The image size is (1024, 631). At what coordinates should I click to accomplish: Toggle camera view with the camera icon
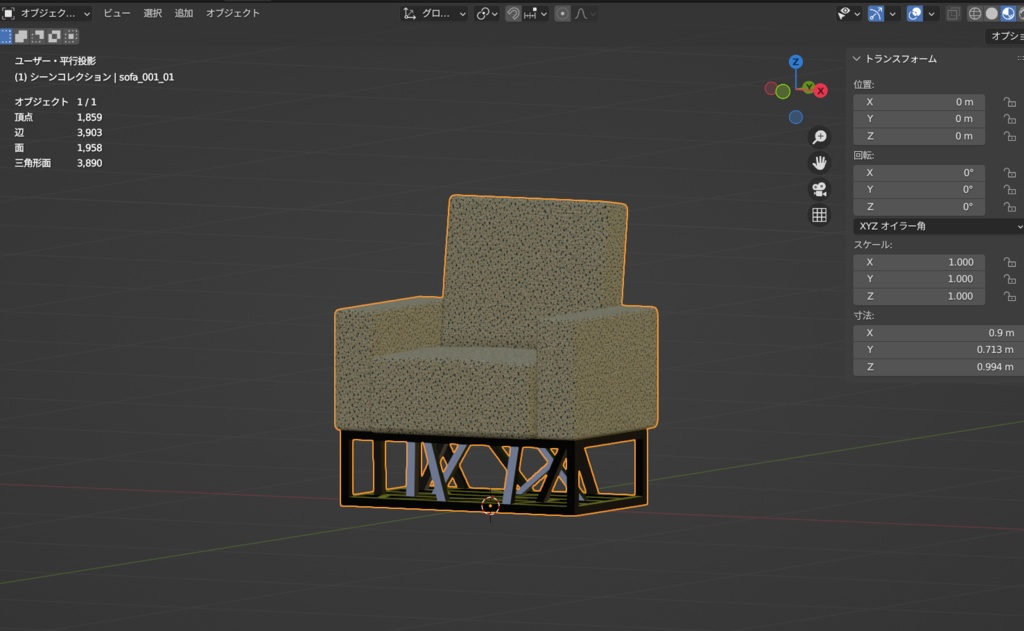coord(819,189)
